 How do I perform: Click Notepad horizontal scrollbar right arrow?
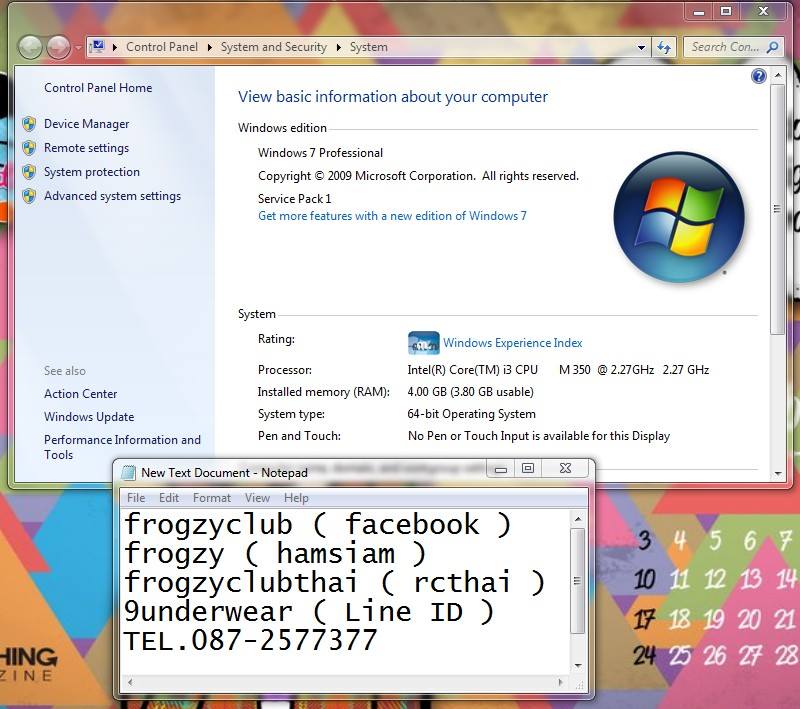pyautogui.click(x=561, y=682)
